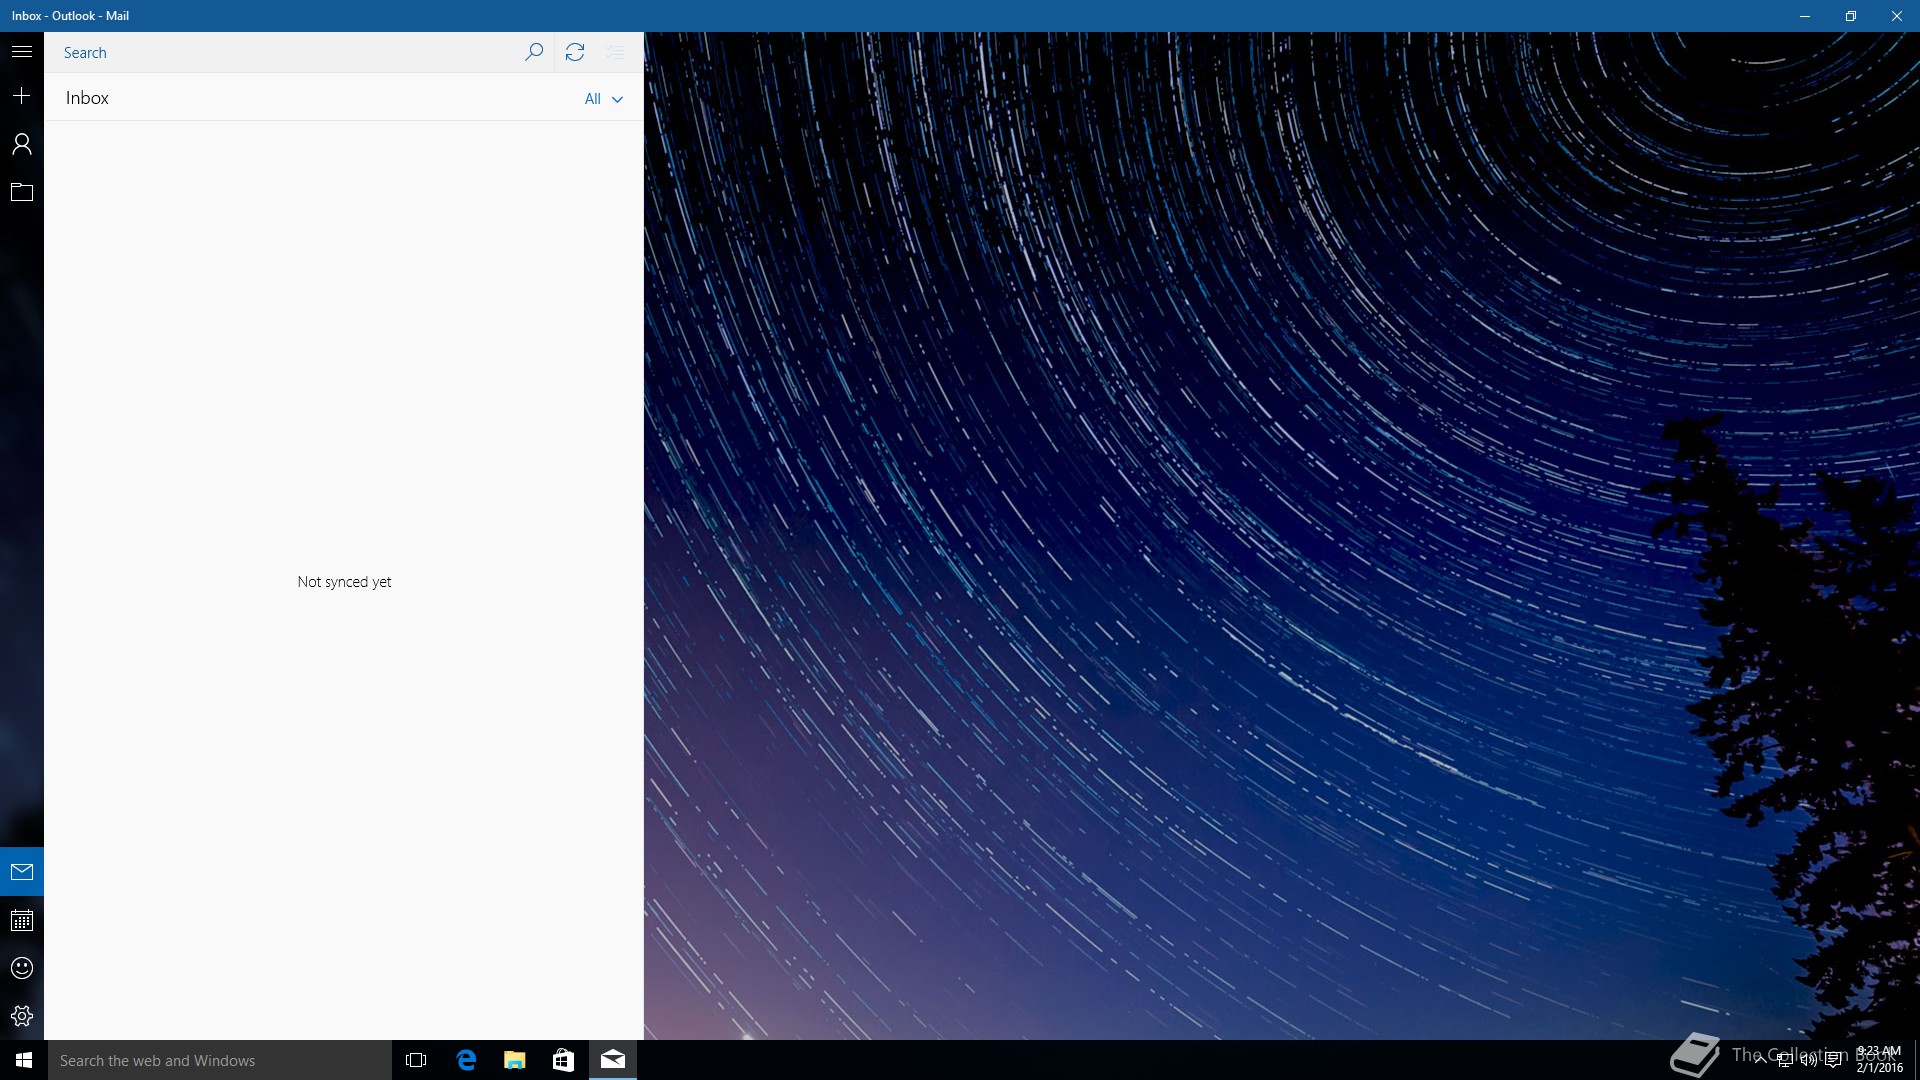Click into the Search mail field
Image resolution: width=1920 pixels, height=1080 pixels.
tap(285, 53)
